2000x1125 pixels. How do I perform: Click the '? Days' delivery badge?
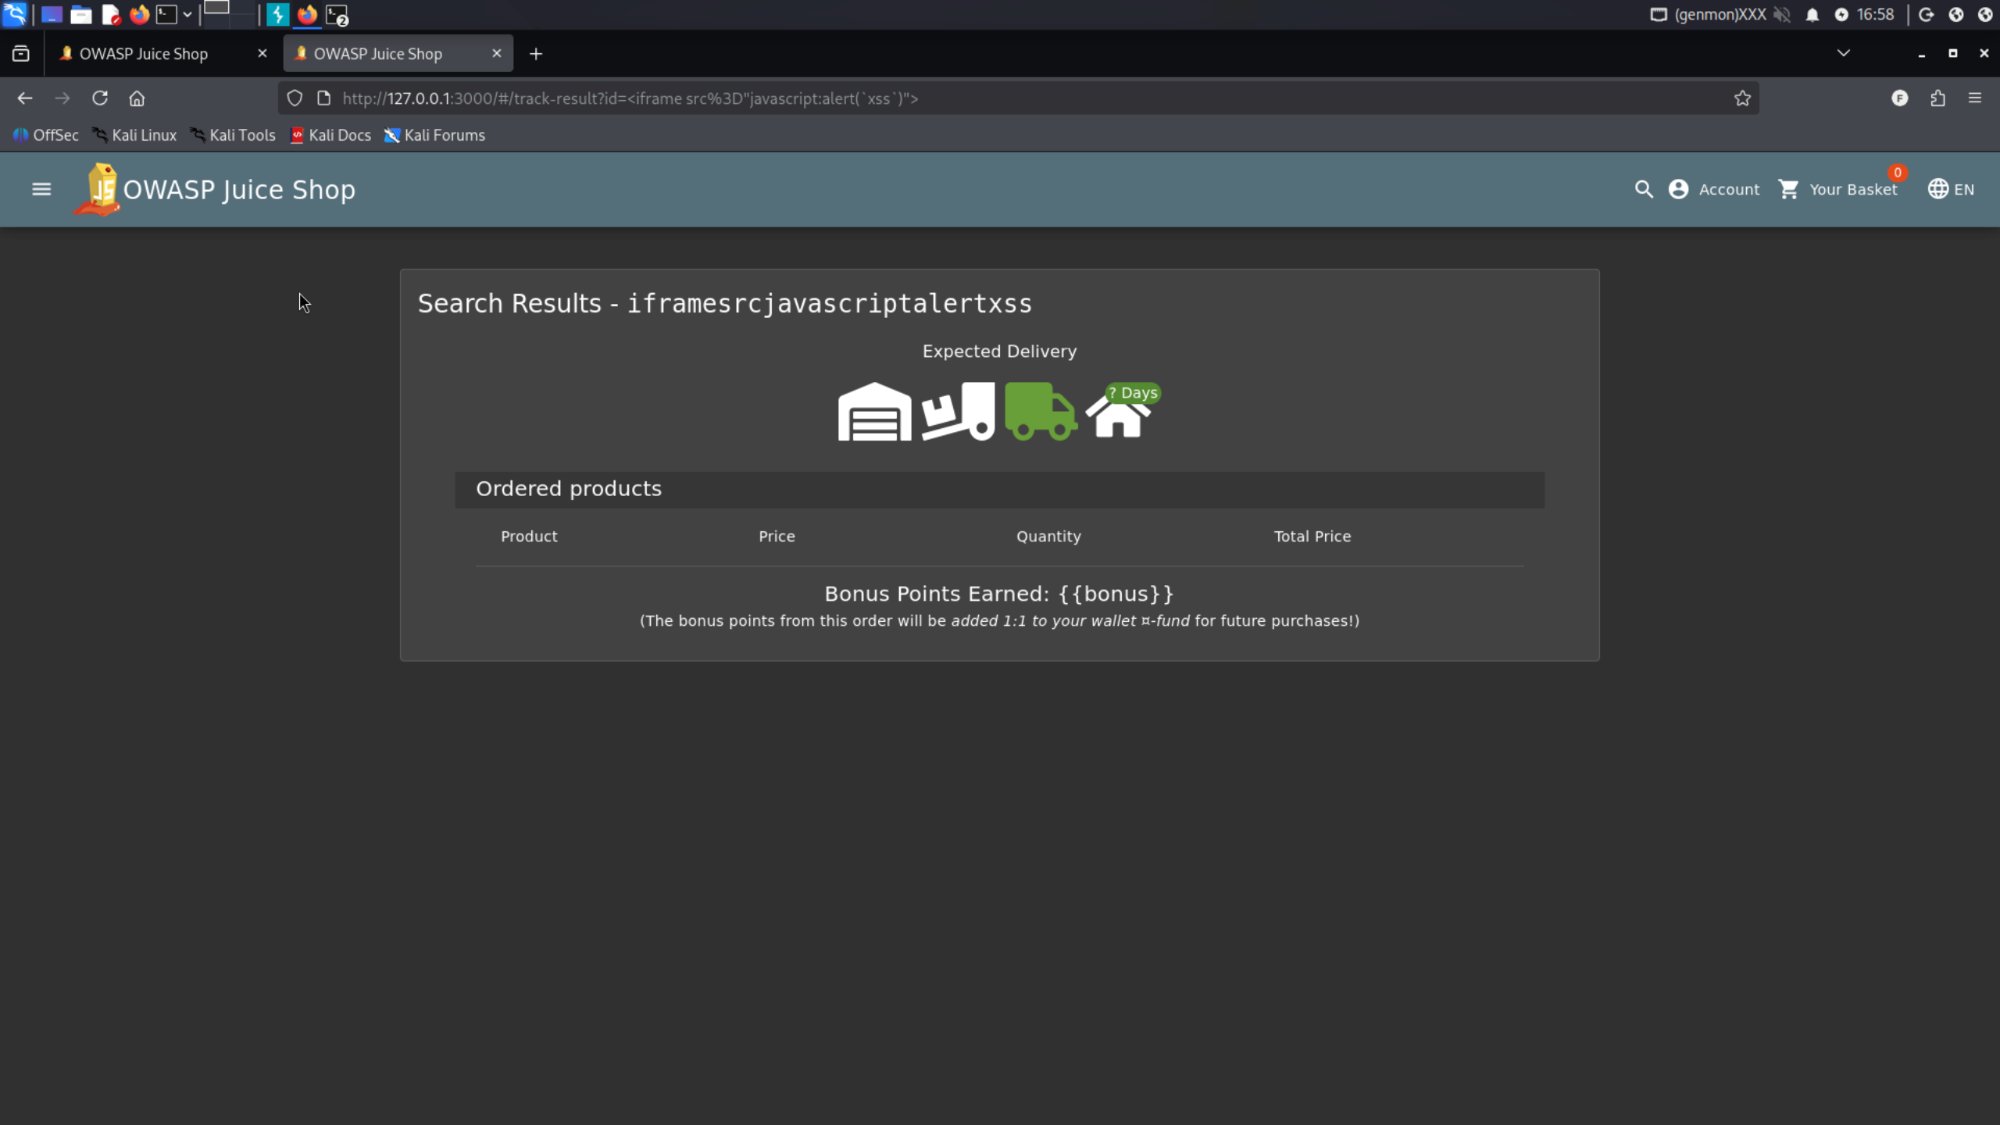click(1133, 393)
